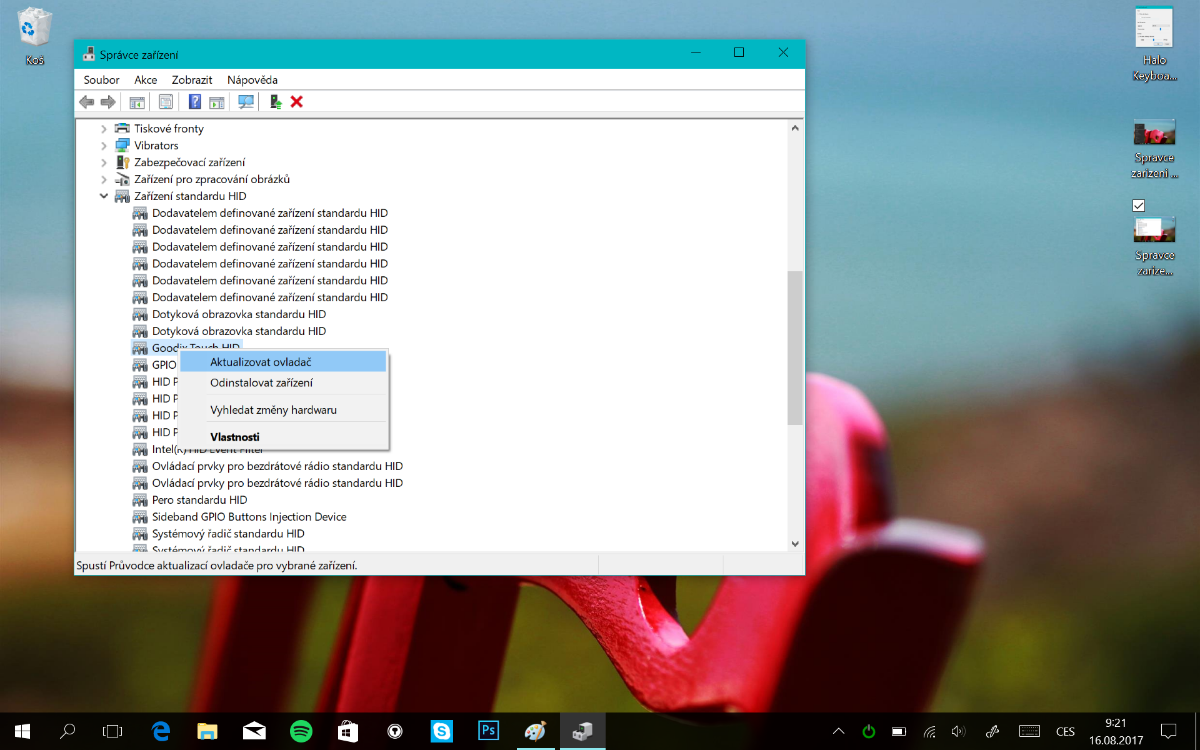
Task: Click the red X uninstall device icon
Action: (297, 102)
